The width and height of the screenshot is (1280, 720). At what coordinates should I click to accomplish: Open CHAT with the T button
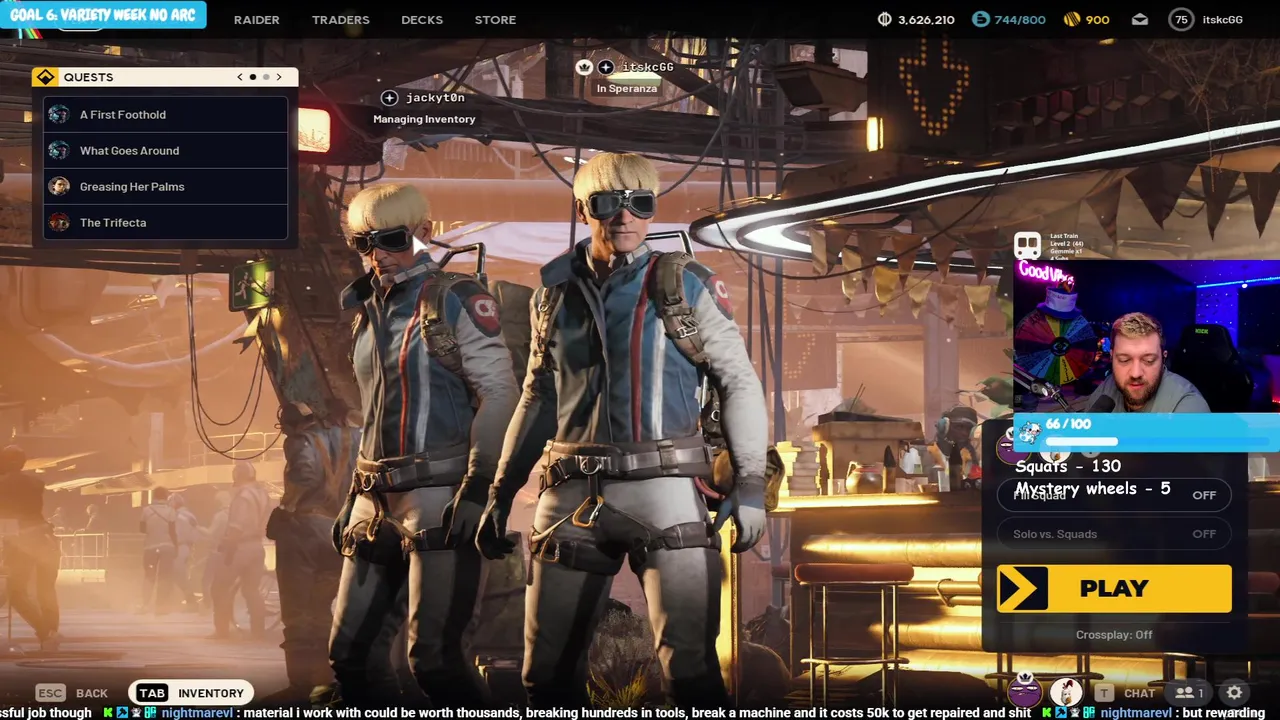point(1126,693)
